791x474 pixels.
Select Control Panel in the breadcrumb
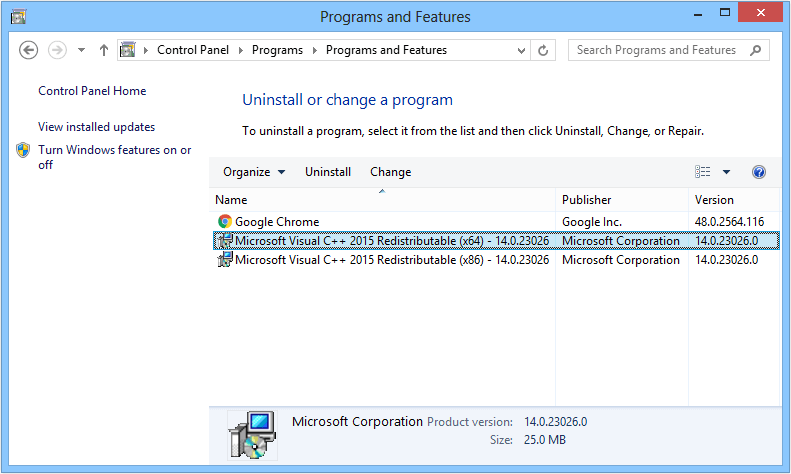click(193, 50)
